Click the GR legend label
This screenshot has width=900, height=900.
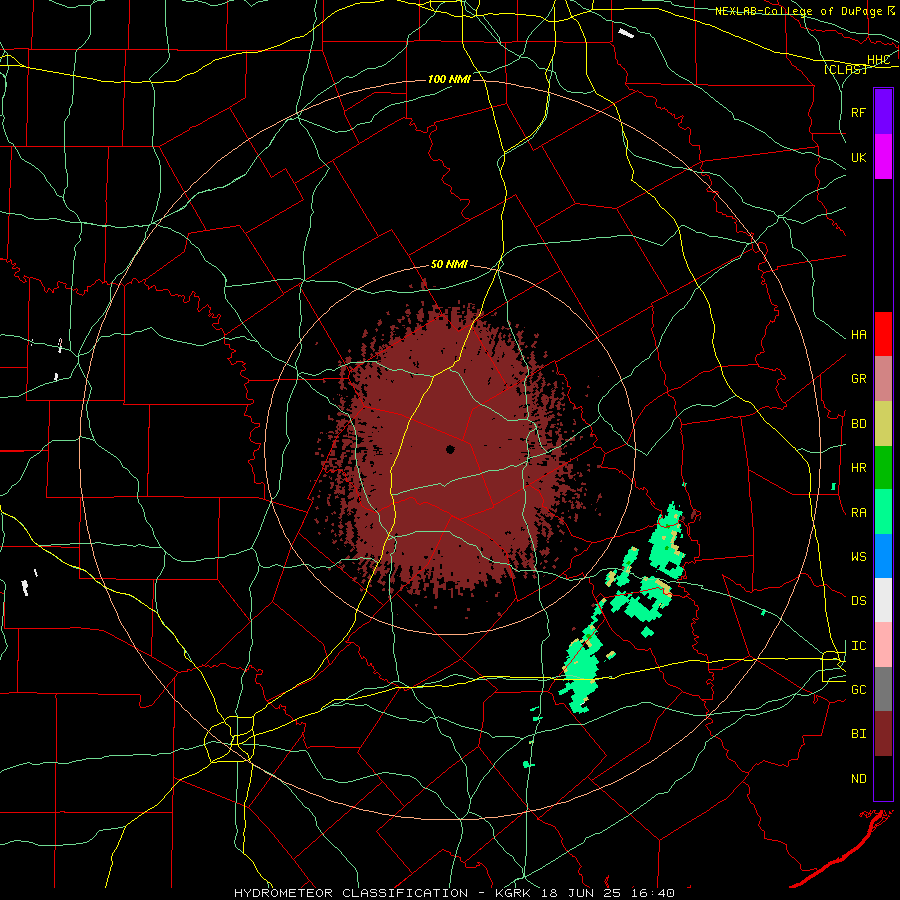point(858,379)
